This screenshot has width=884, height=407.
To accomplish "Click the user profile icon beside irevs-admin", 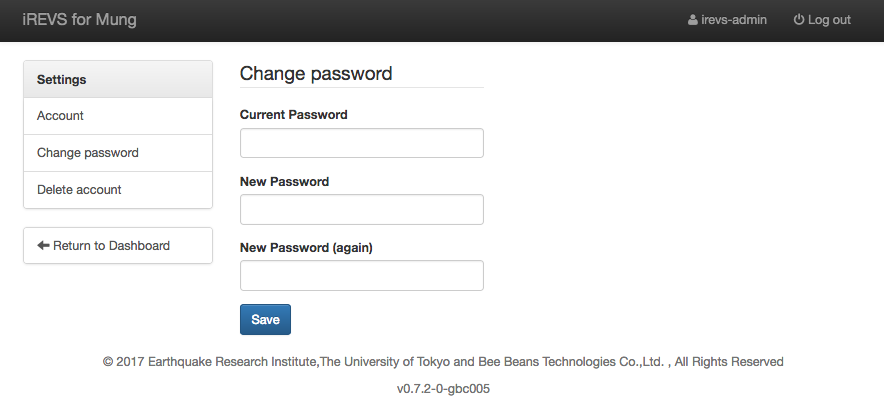I will 693,20.
